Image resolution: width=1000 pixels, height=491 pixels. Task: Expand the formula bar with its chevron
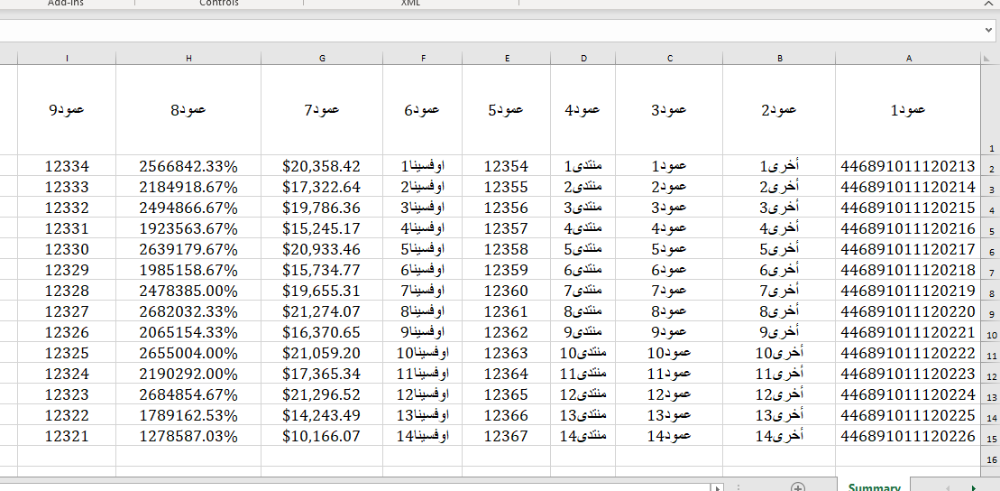click(x=988, y=31)
